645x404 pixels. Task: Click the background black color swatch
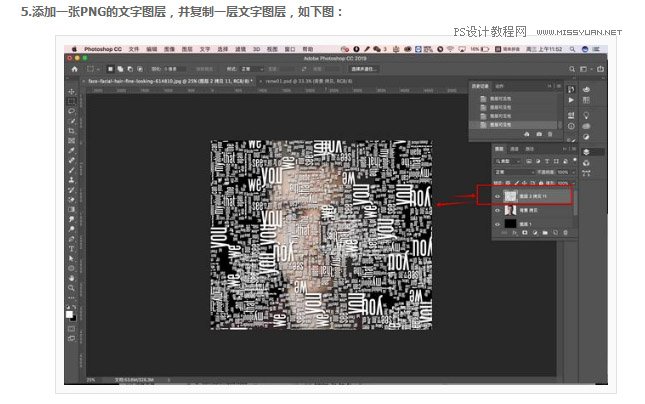tap(74, 318)
